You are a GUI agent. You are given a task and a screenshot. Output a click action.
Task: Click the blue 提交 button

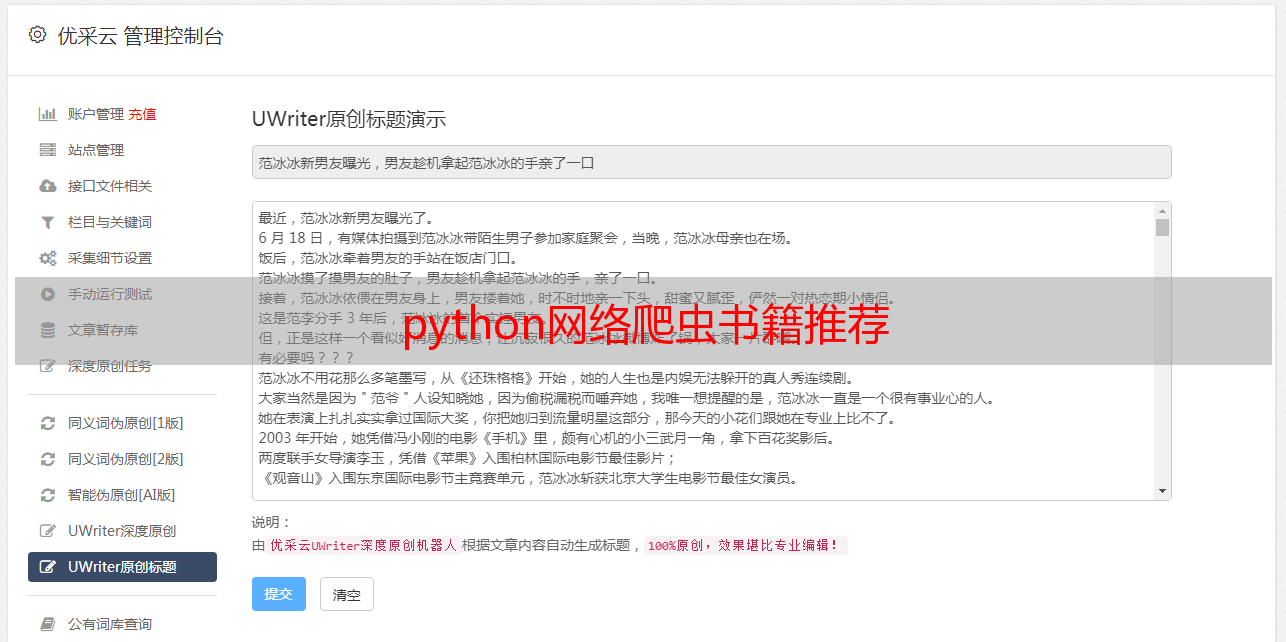point(278,594)
